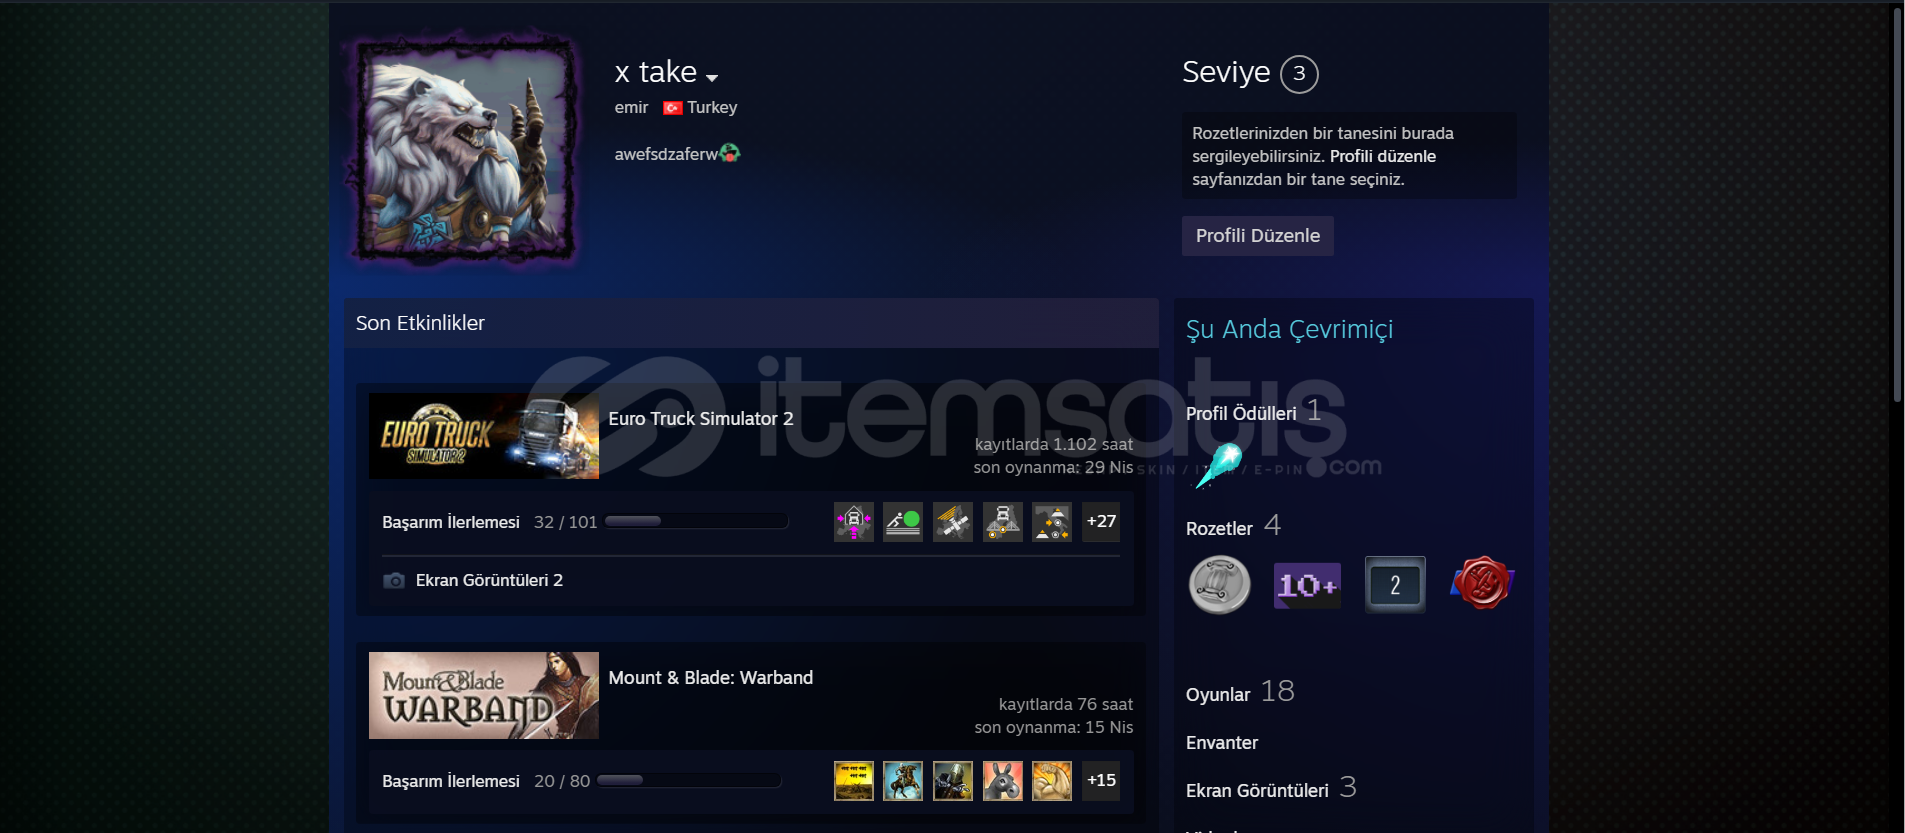Open third Warband achievement soldier icon

(953, 781)
